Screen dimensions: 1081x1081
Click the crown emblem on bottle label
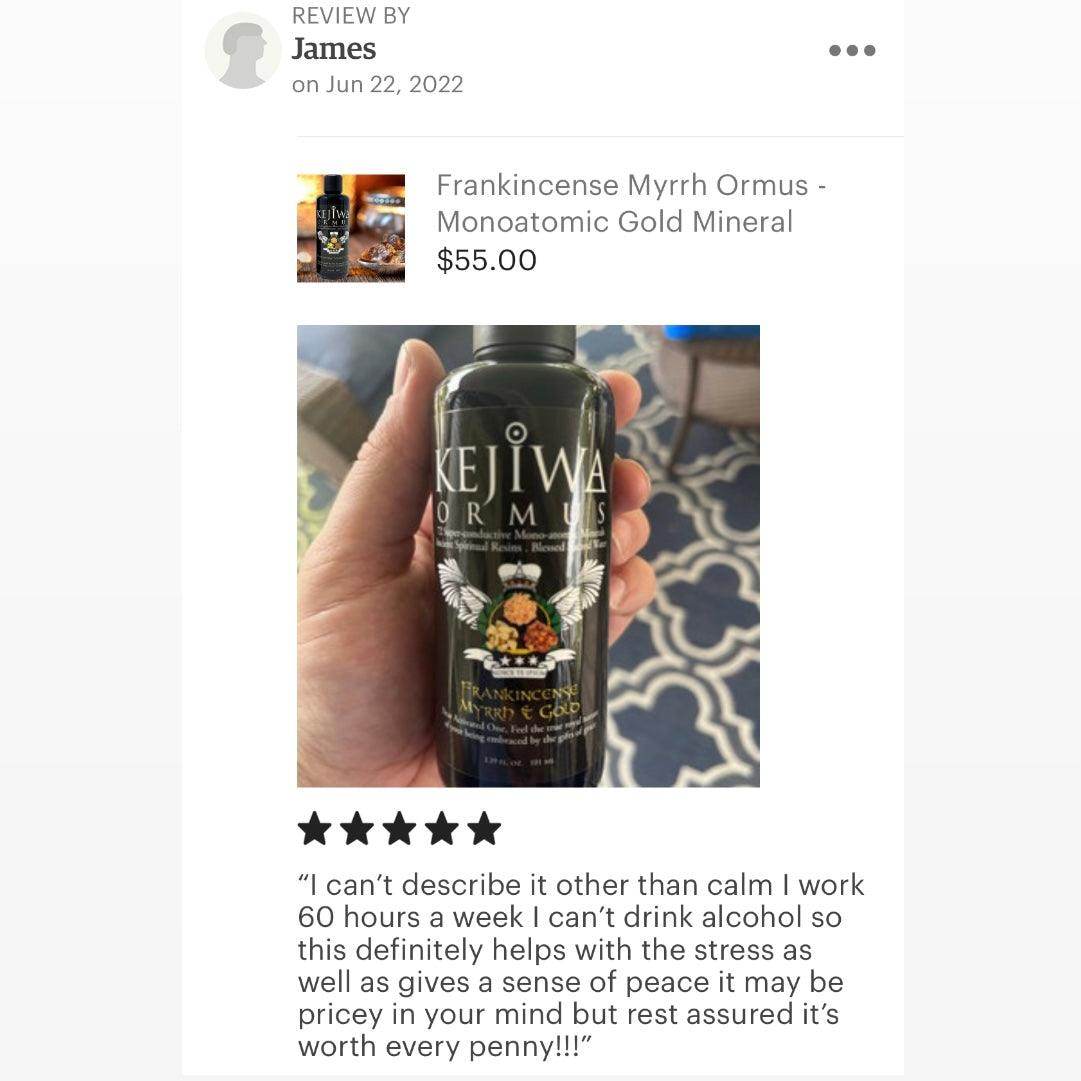pyautogui.click(x=518, y=576)
